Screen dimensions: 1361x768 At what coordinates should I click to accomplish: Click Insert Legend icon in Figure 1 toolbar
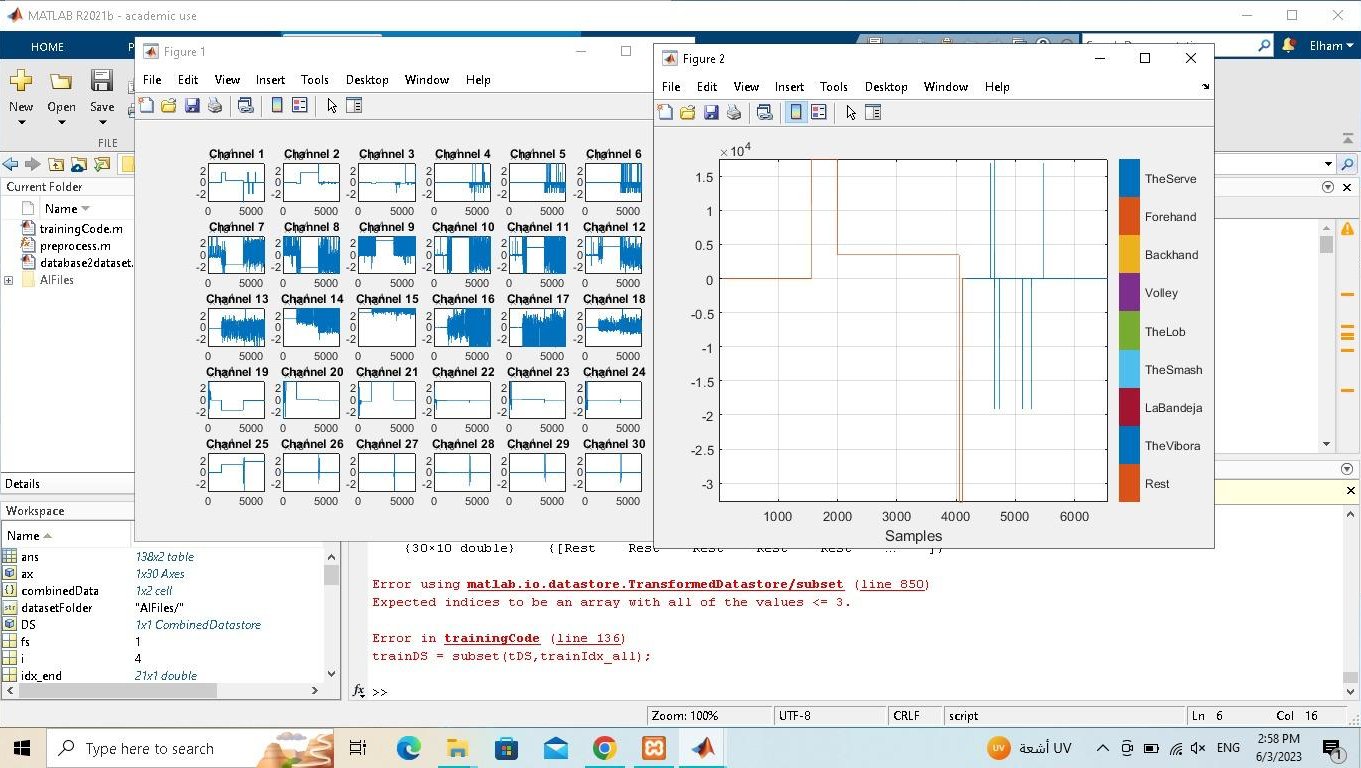click(x=299, y=106)
